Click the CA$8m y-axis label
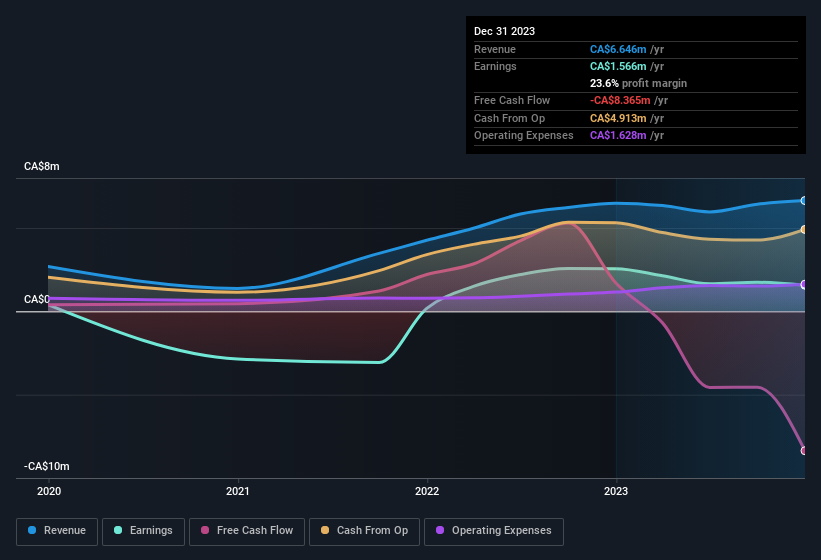This screenshot has width=821, height=560. (x=42, y=166)
